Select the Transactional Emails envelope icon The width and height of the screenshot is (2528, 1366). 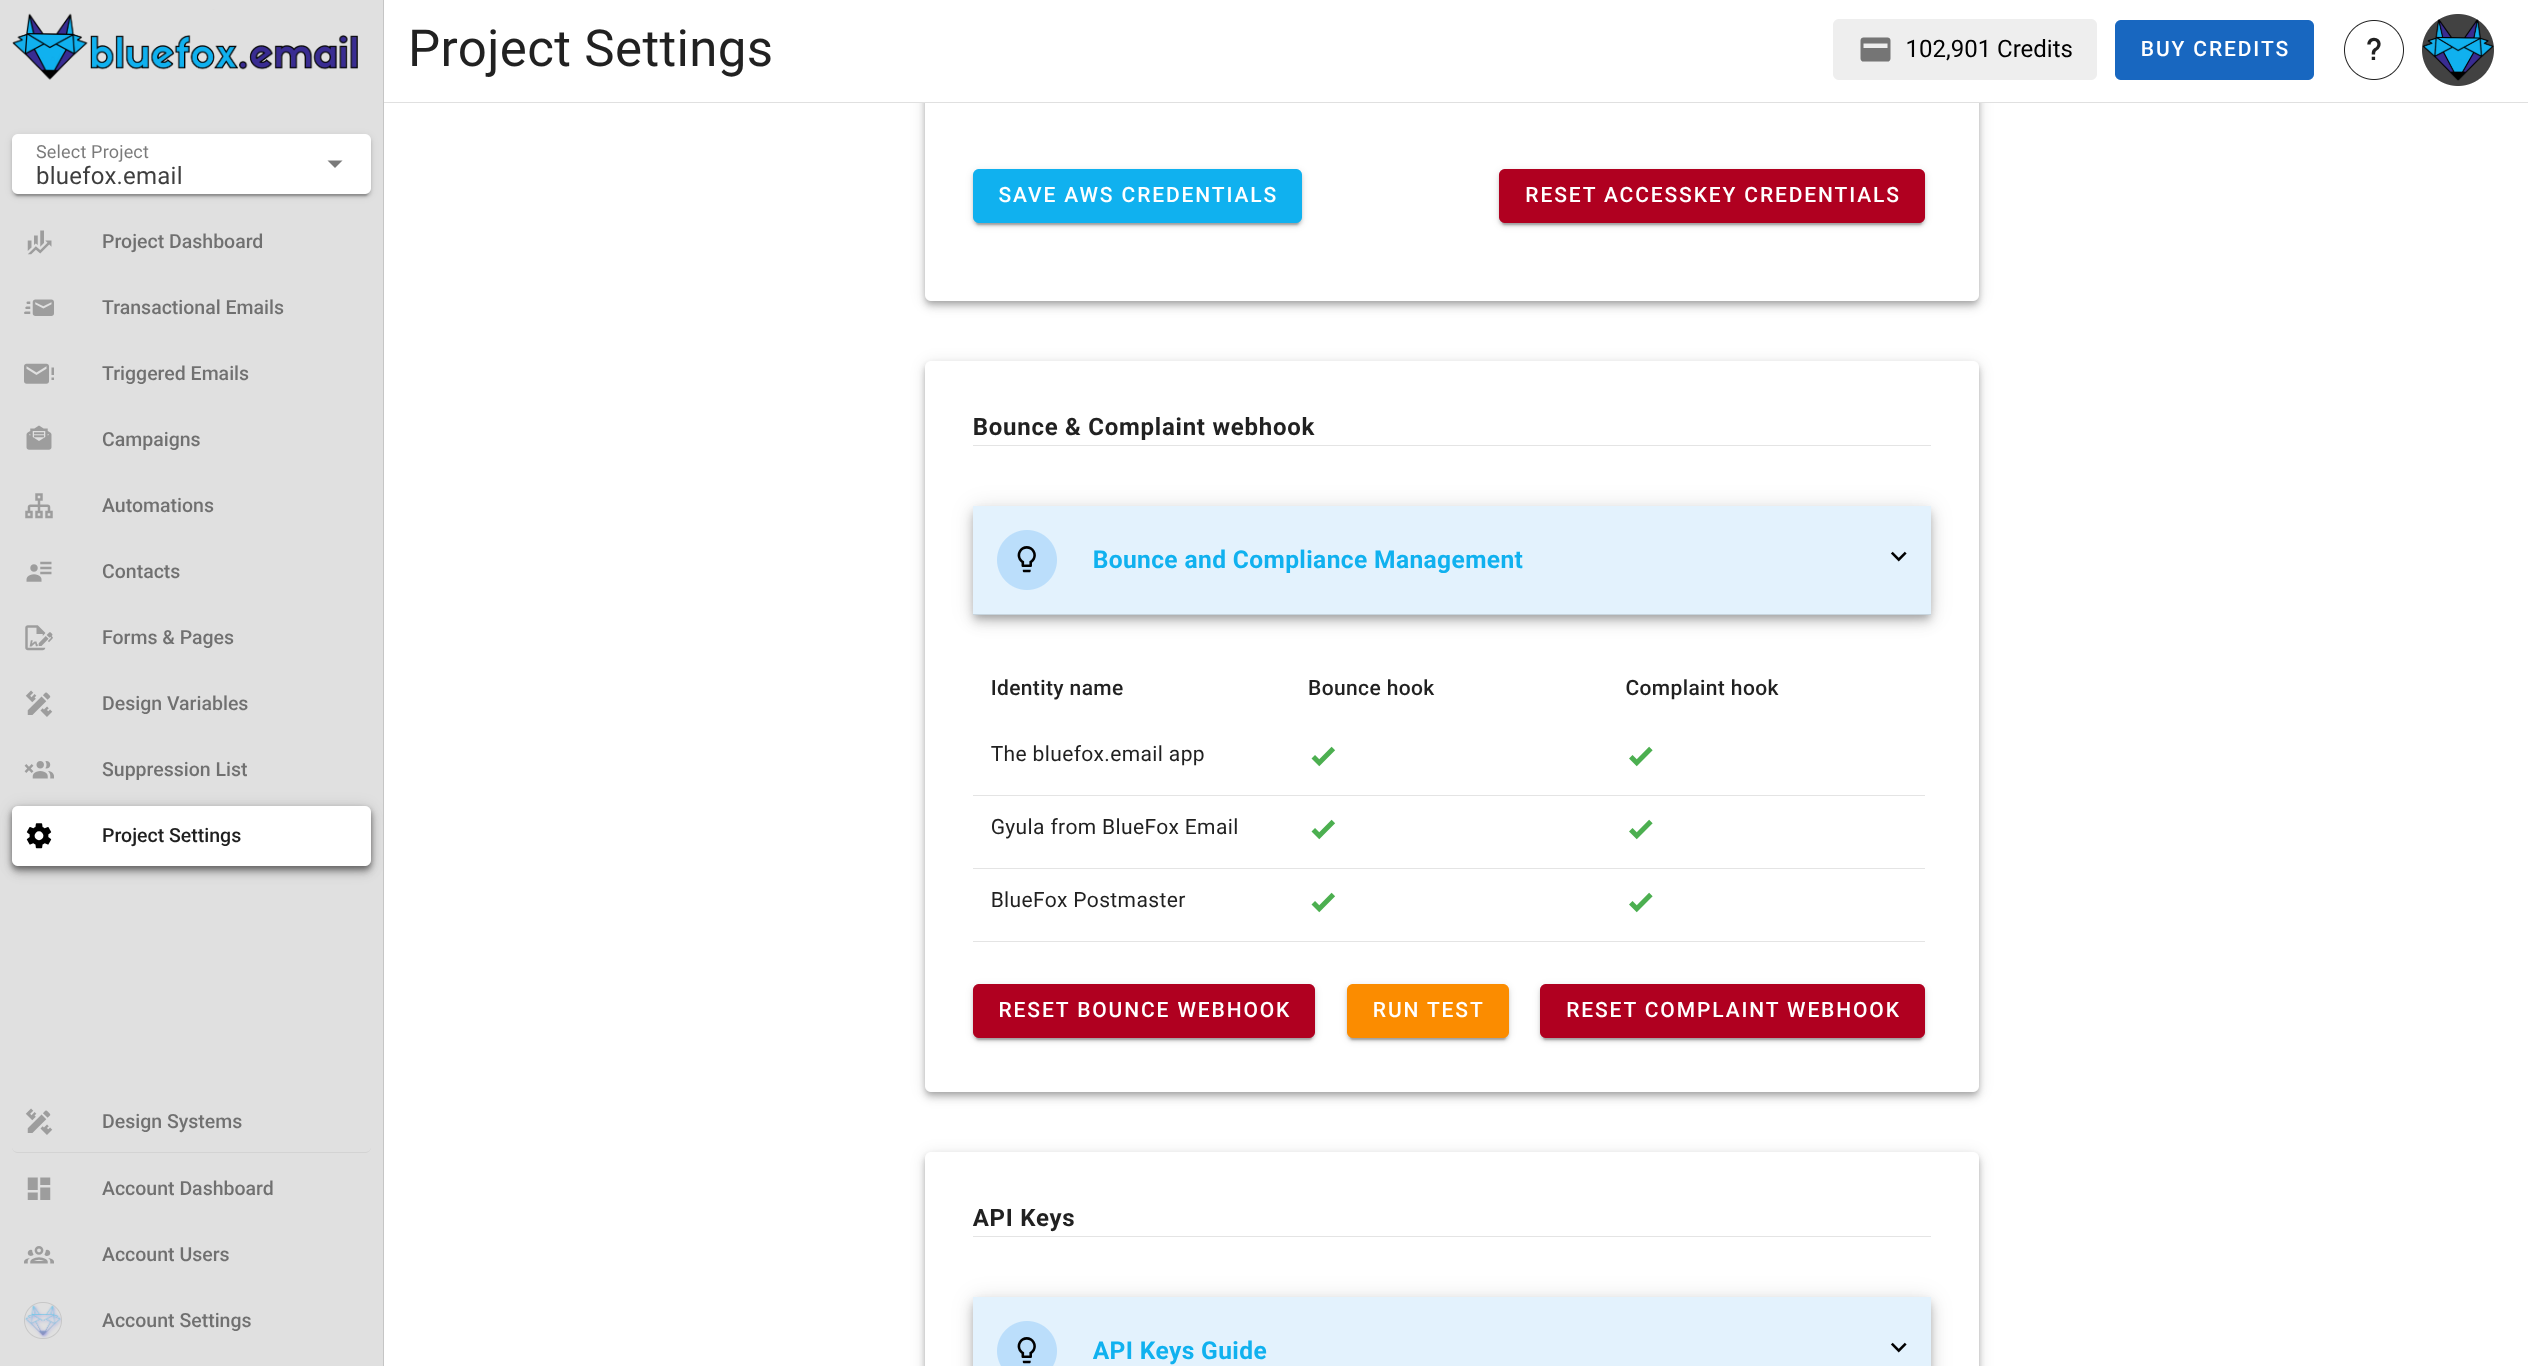point(38,307)
